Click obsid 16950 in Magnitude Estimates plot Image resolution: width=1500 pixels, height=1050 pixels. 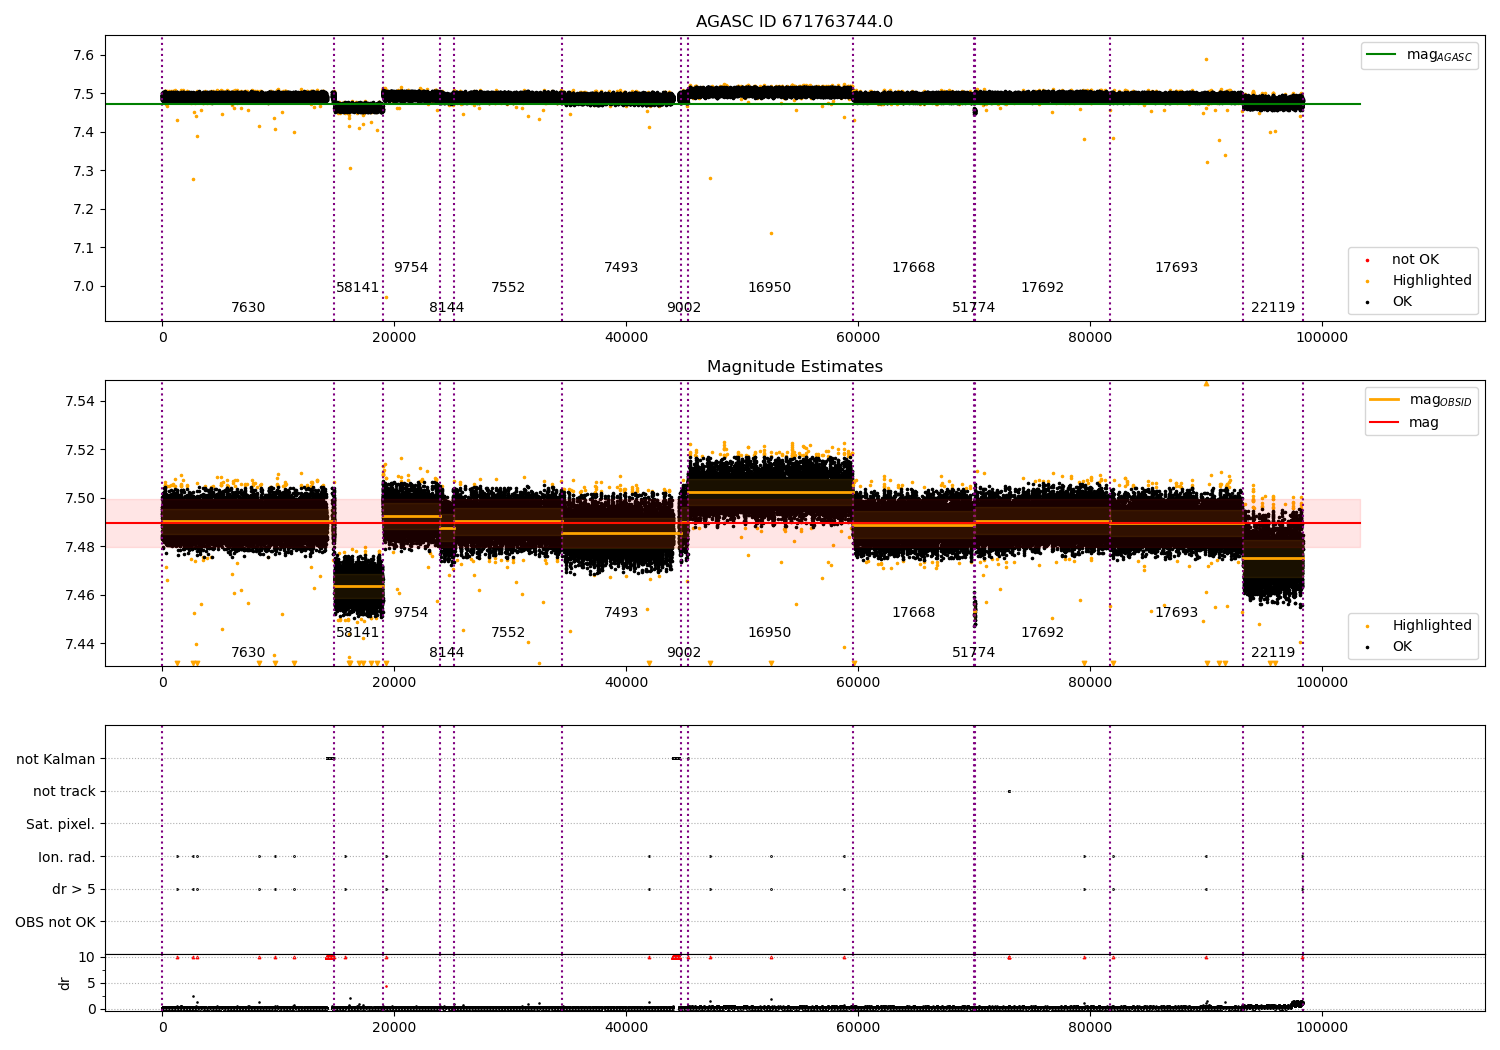click(770, 633)
